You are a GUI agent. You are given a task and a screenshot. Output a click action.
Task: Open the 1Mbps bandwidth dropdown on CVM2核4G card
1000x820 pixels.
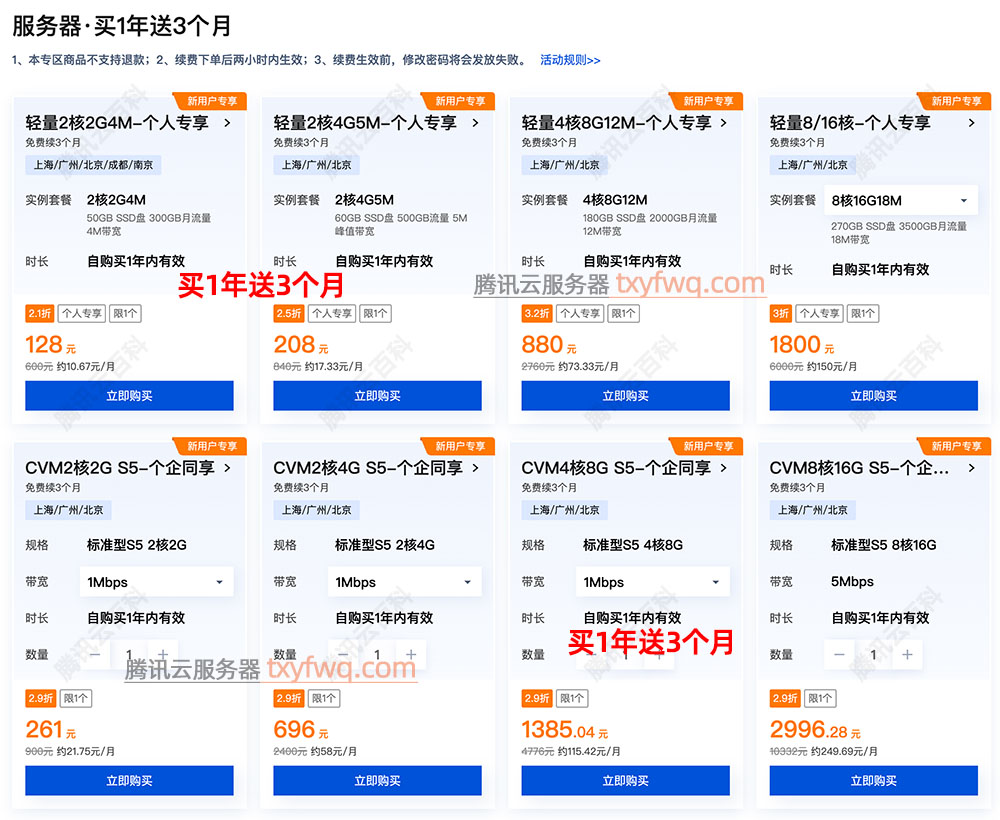coord(404,581)
